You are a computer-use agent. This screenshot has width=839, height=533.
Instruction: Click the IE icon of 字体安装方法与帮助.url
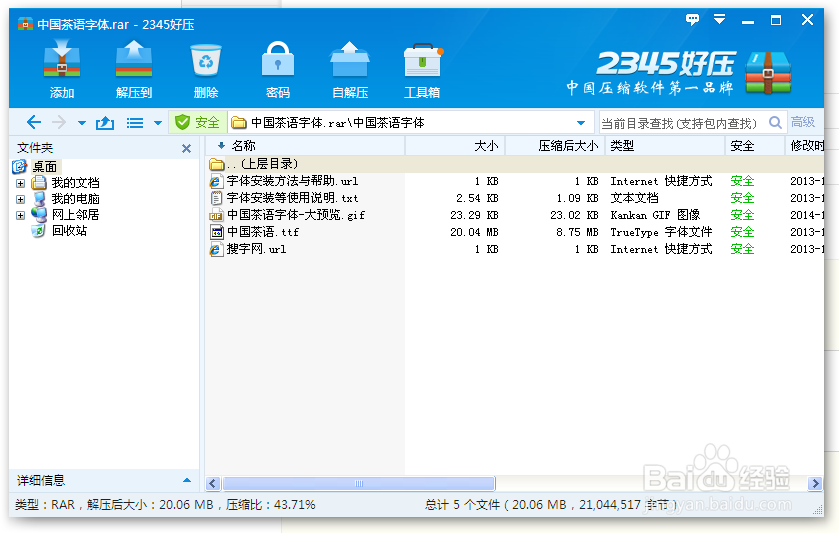pyautogui.click(x=216, y=181)
